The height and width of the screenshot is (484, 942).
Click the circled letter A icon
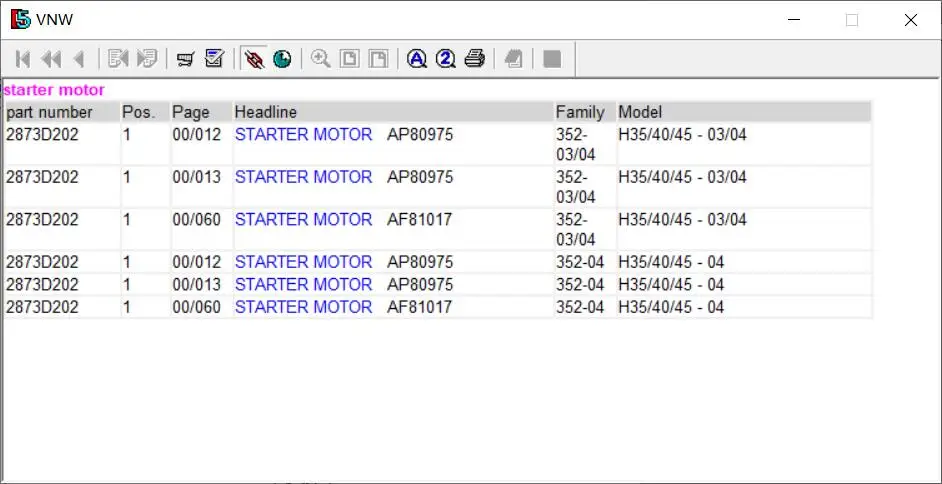tap(417, 59)
